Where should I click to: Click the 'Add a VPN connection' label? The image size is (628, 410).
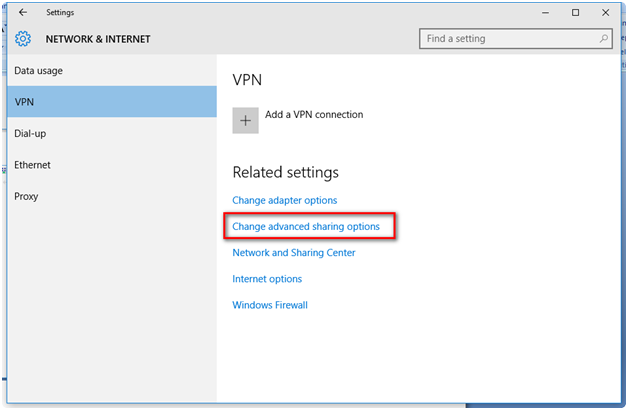(x=314, y=115)
